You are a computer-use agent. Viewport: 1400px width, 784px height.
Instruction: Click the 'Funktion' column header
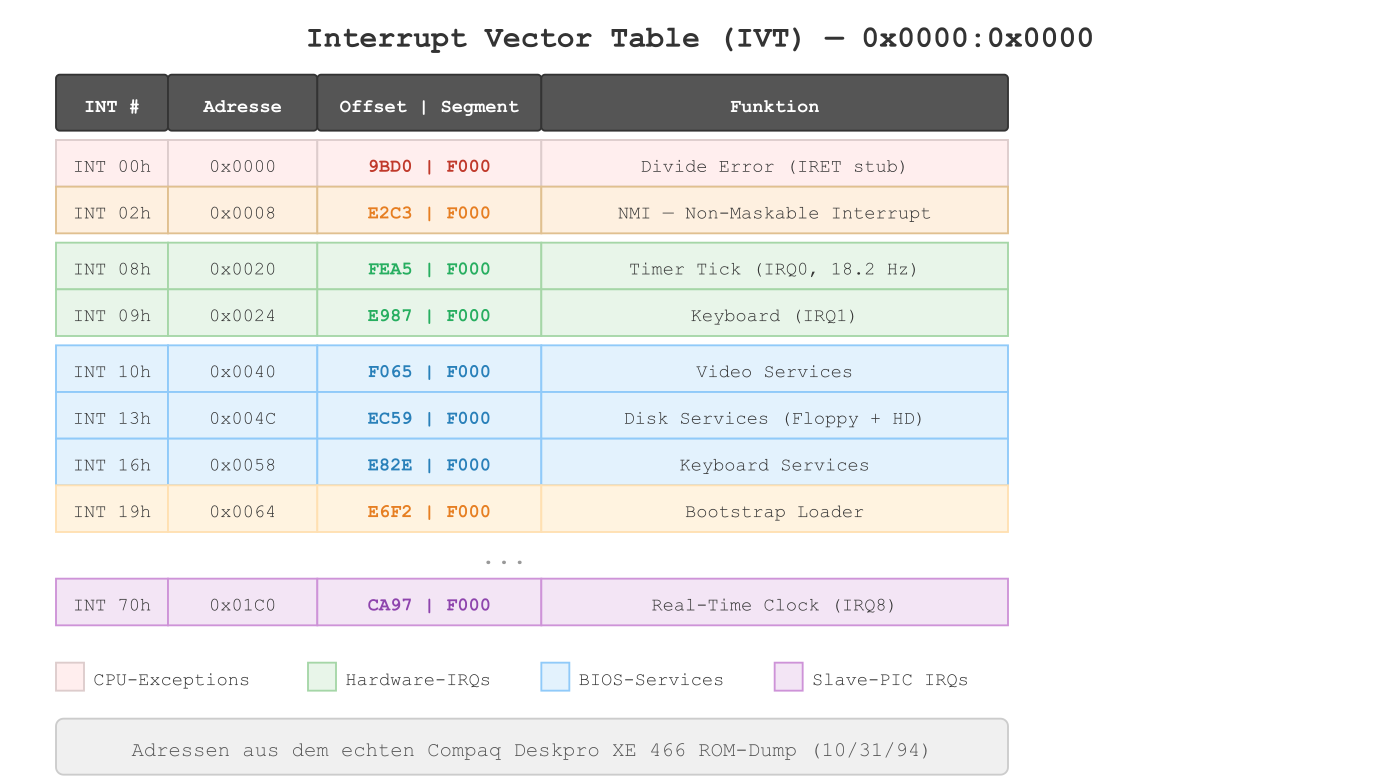tap(775, 103)
